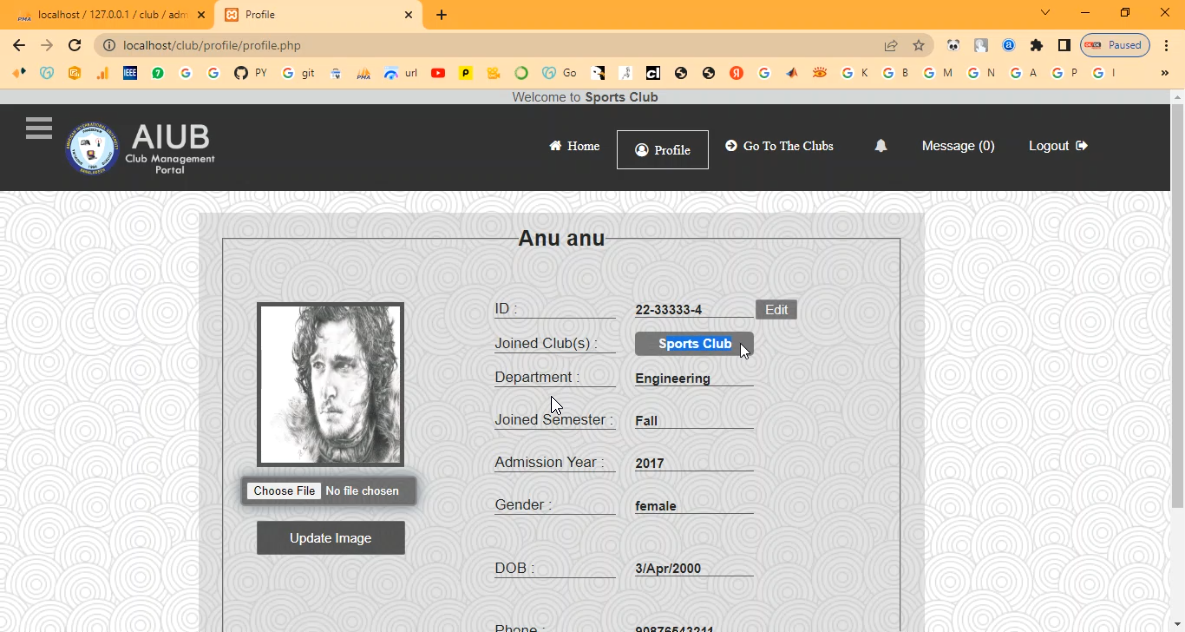Select the Profile navigation item
The image size is (1185, 632).
(662, 150)
